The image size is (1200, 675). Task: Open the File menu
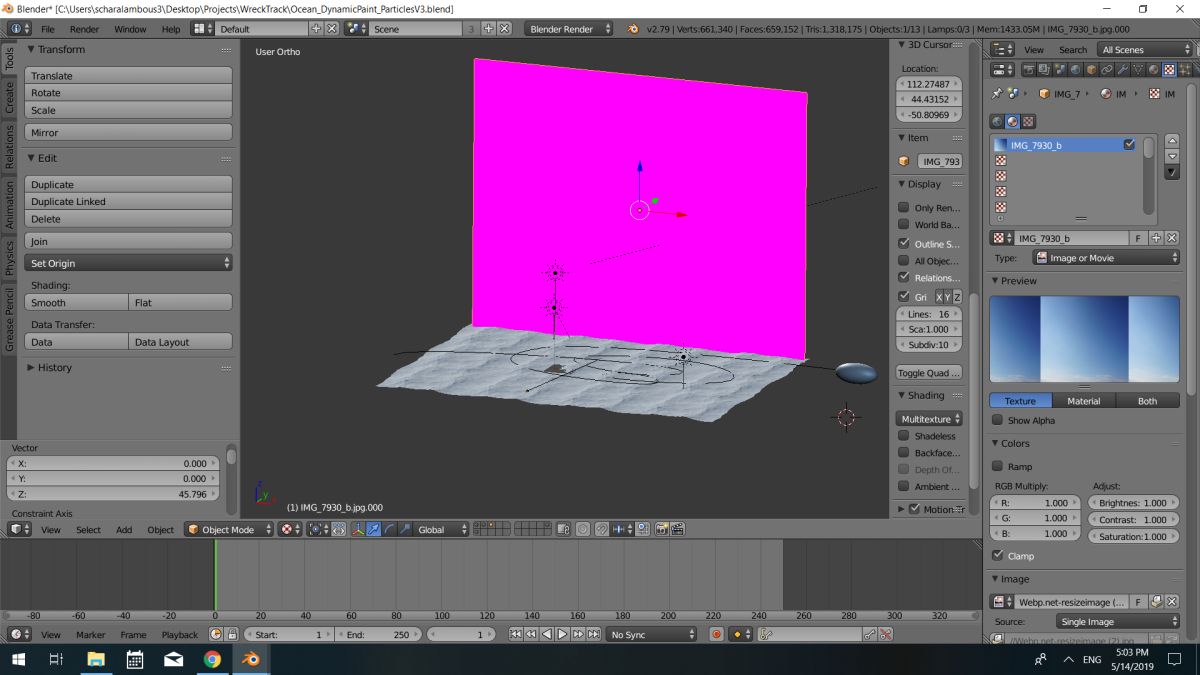[48, 29]
